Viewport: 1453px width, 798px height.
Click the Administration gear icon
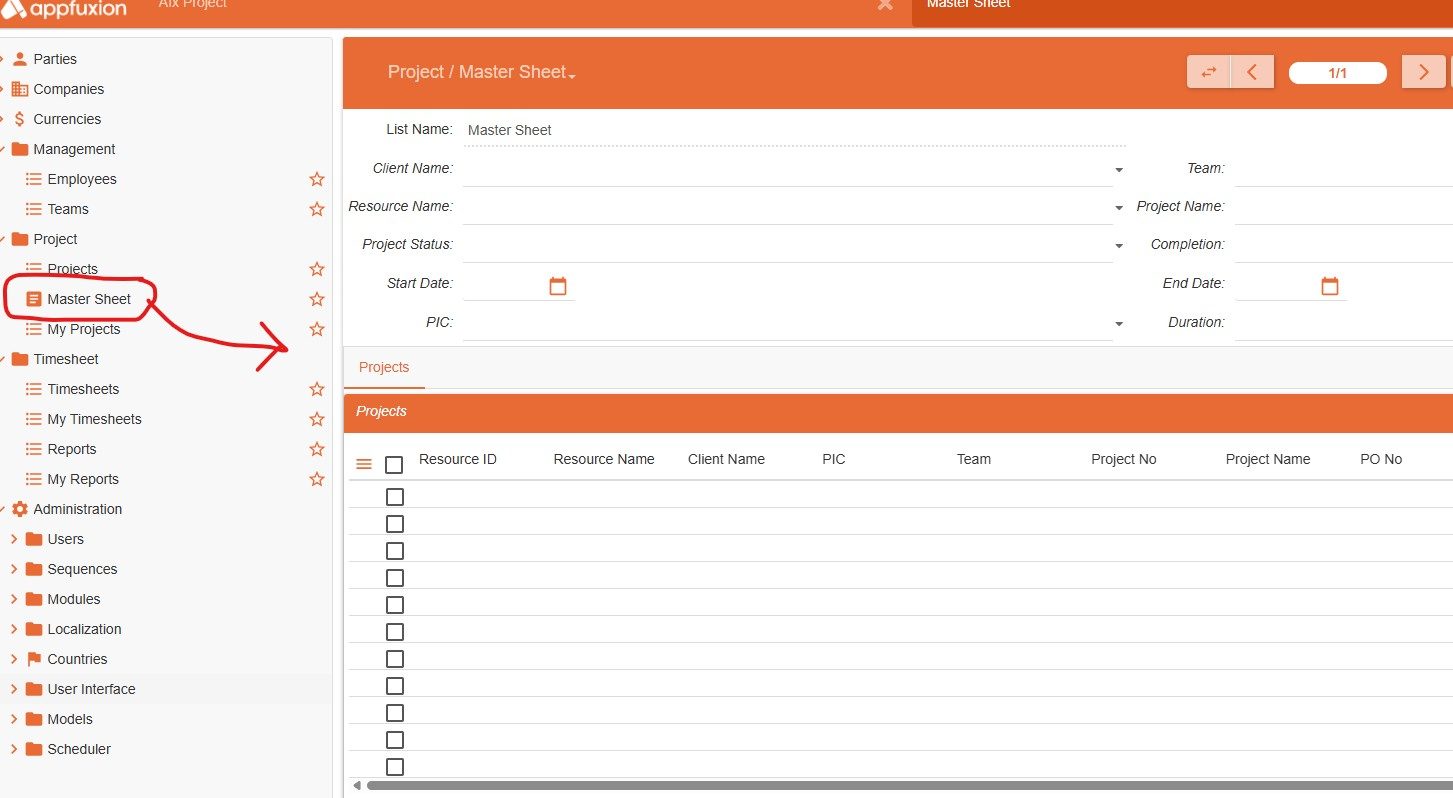tap(20, 509)
